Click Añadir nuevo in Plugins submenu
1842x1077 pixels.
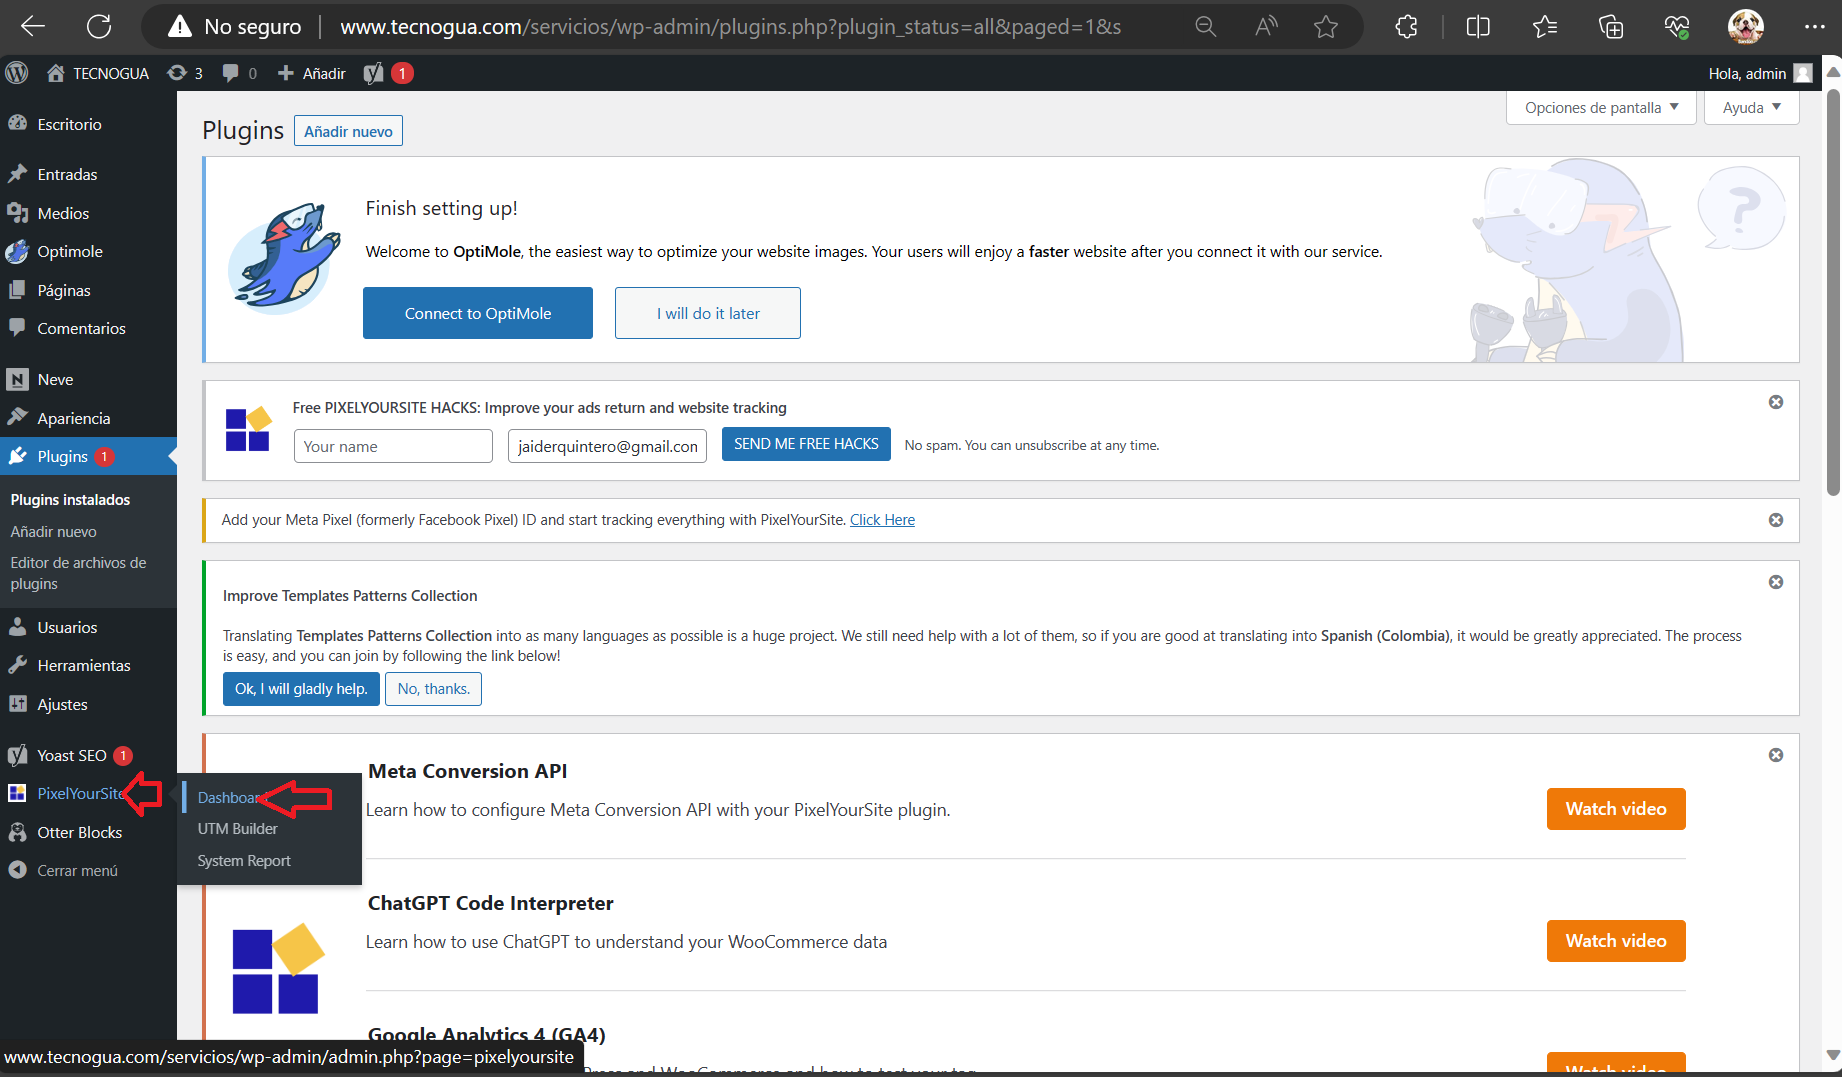click(x=53, y=531)
